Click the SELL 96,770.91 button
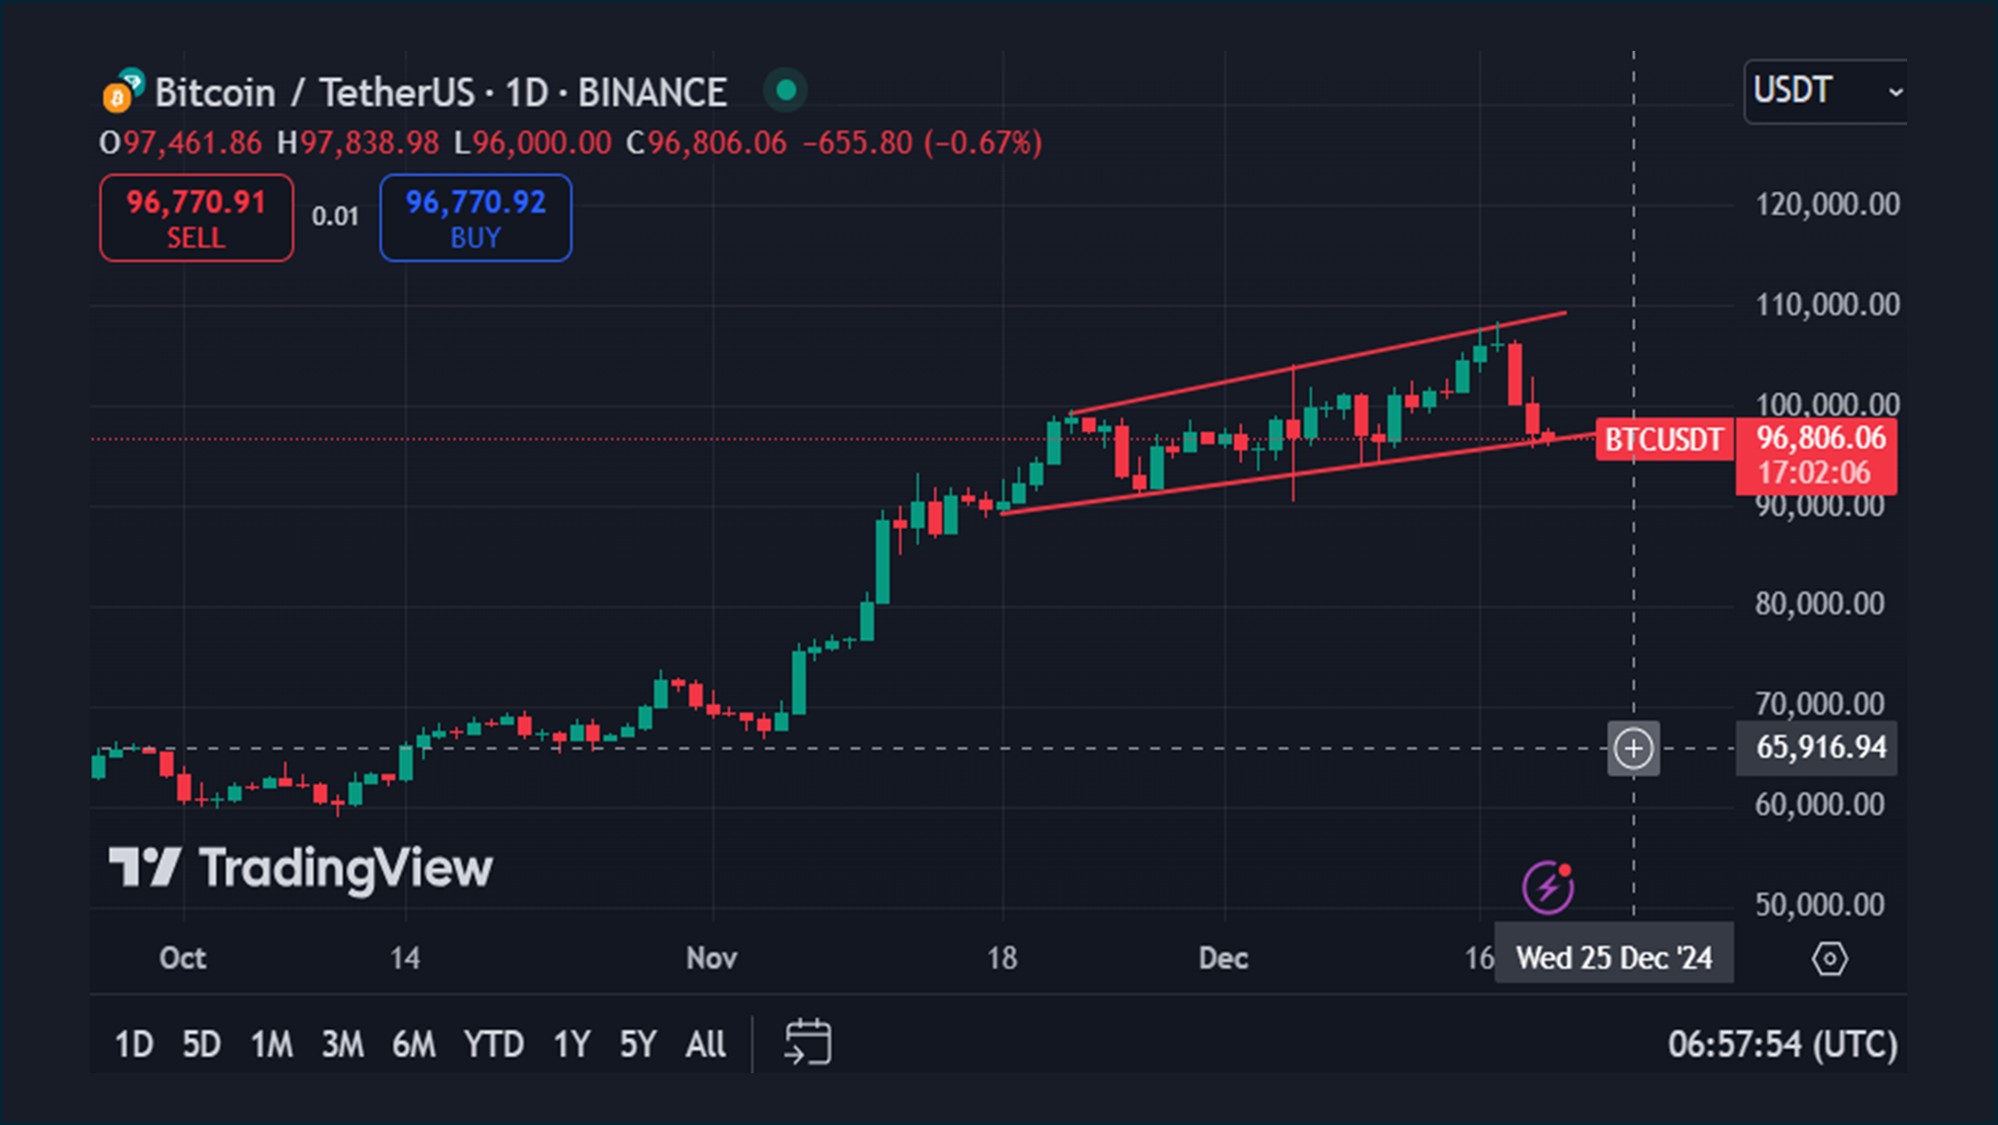The image size is (1998, 1125). pos(196,218)
